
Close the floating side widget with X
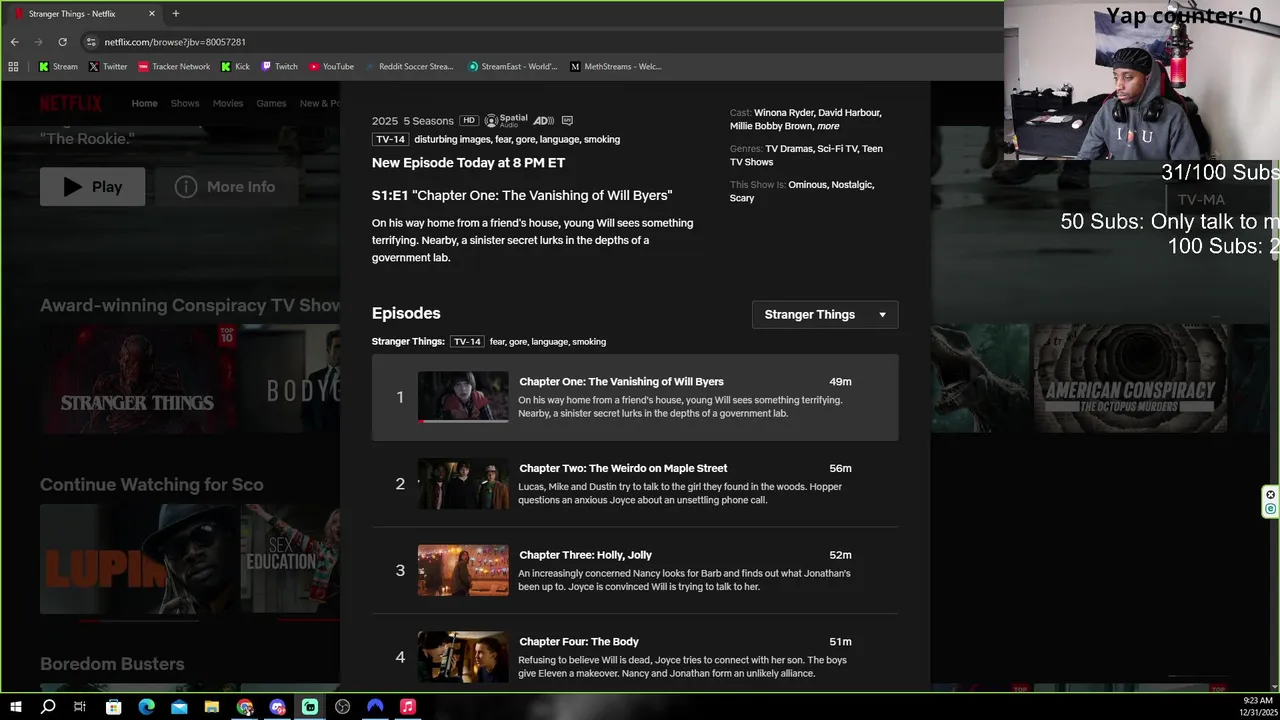[1271, 495]
